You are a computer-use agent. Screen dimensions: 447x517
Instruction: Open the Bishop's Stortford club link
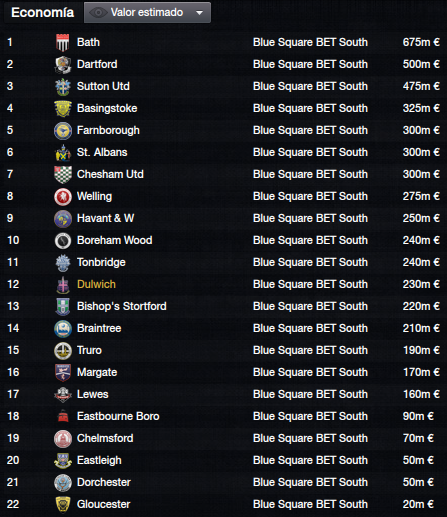[122, 306]
